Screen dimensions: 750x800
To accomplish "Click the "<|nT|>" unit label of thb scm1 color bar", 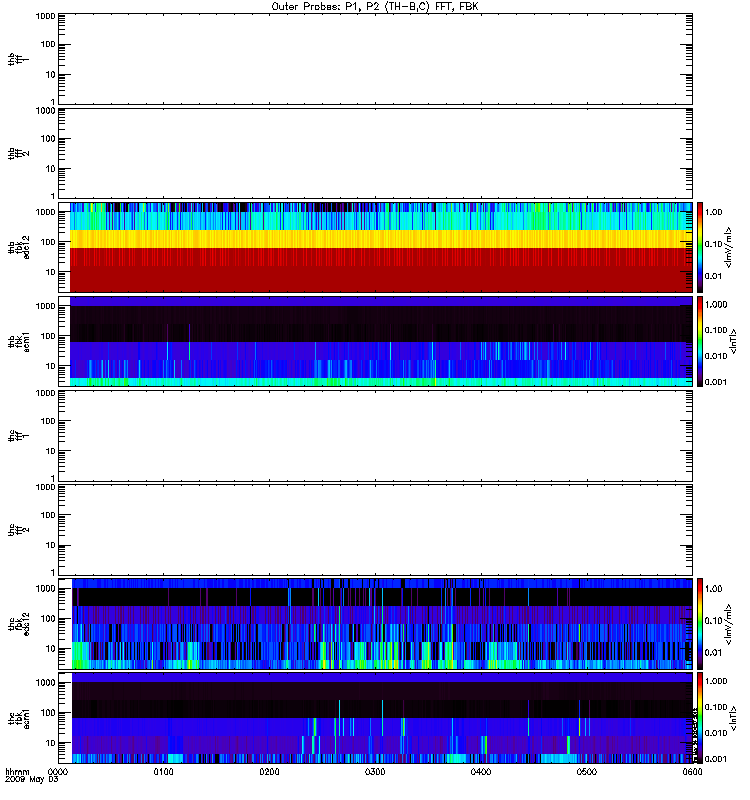I will 733,342.
